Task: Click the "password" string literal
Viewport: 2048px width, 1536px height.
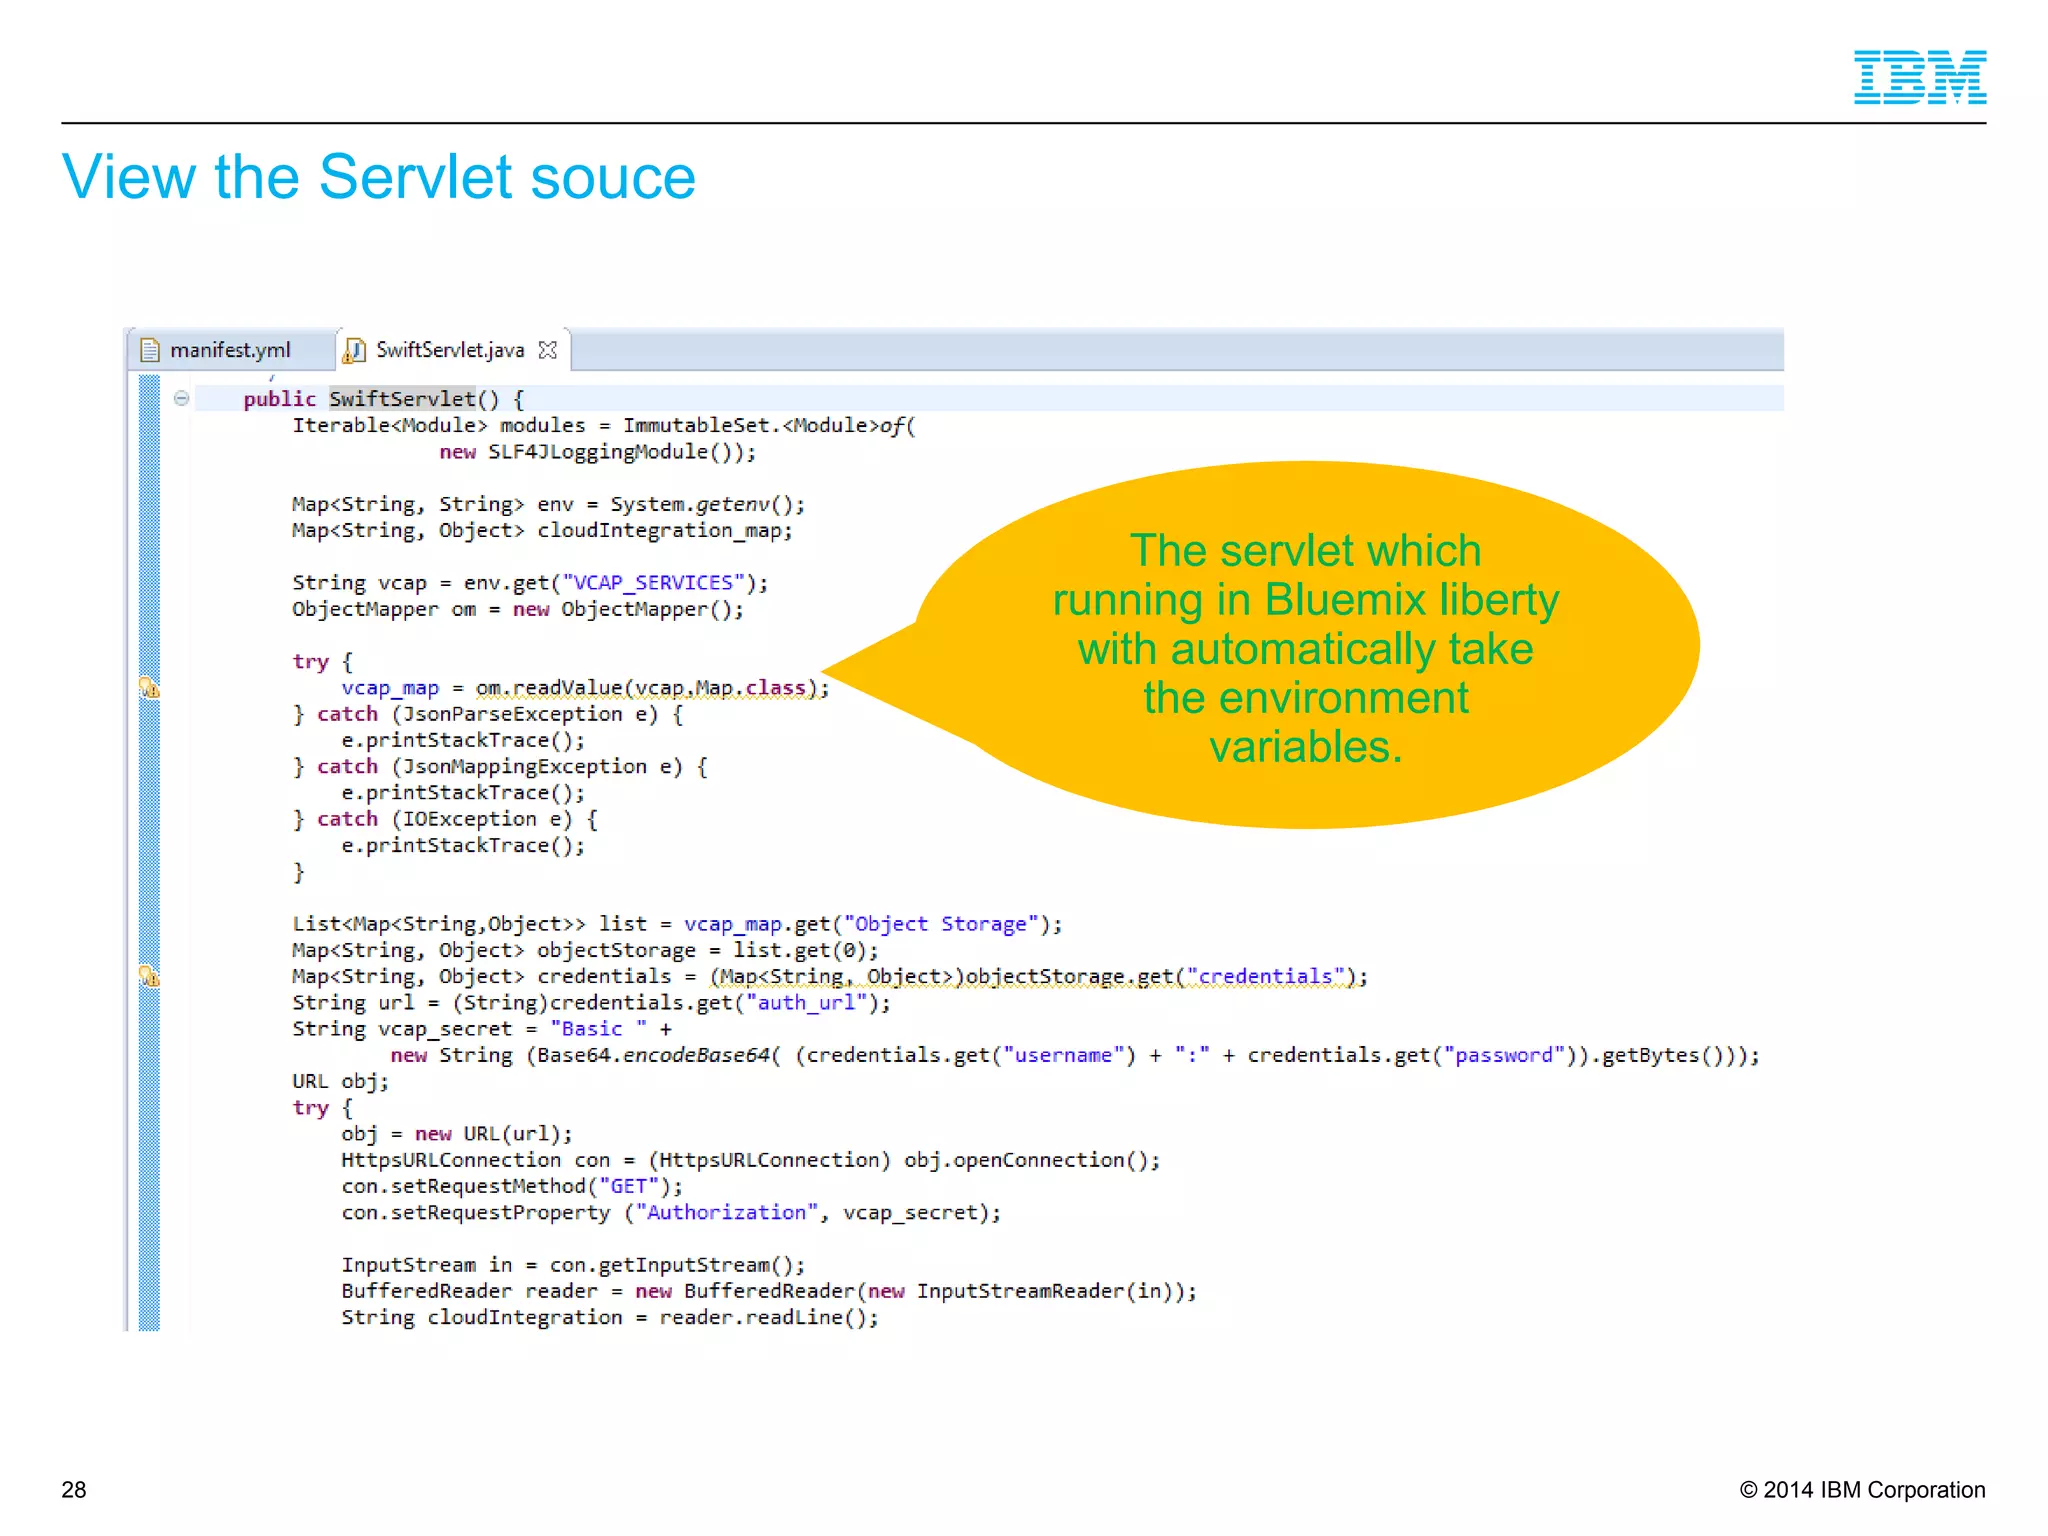Action: tap(1504, 1055)
